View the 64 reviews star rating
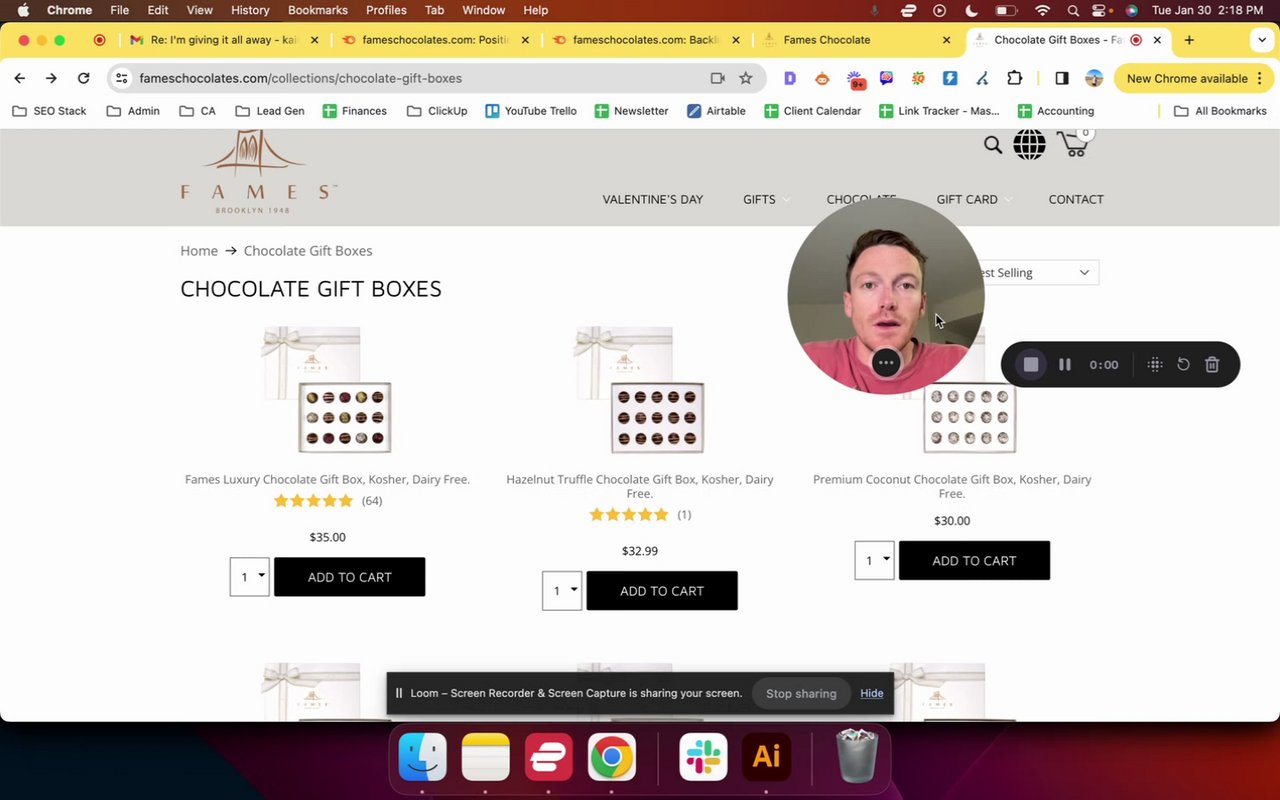Image resolution: width=1280 pixels, height=800 pixels. click(x=328, y=500)
